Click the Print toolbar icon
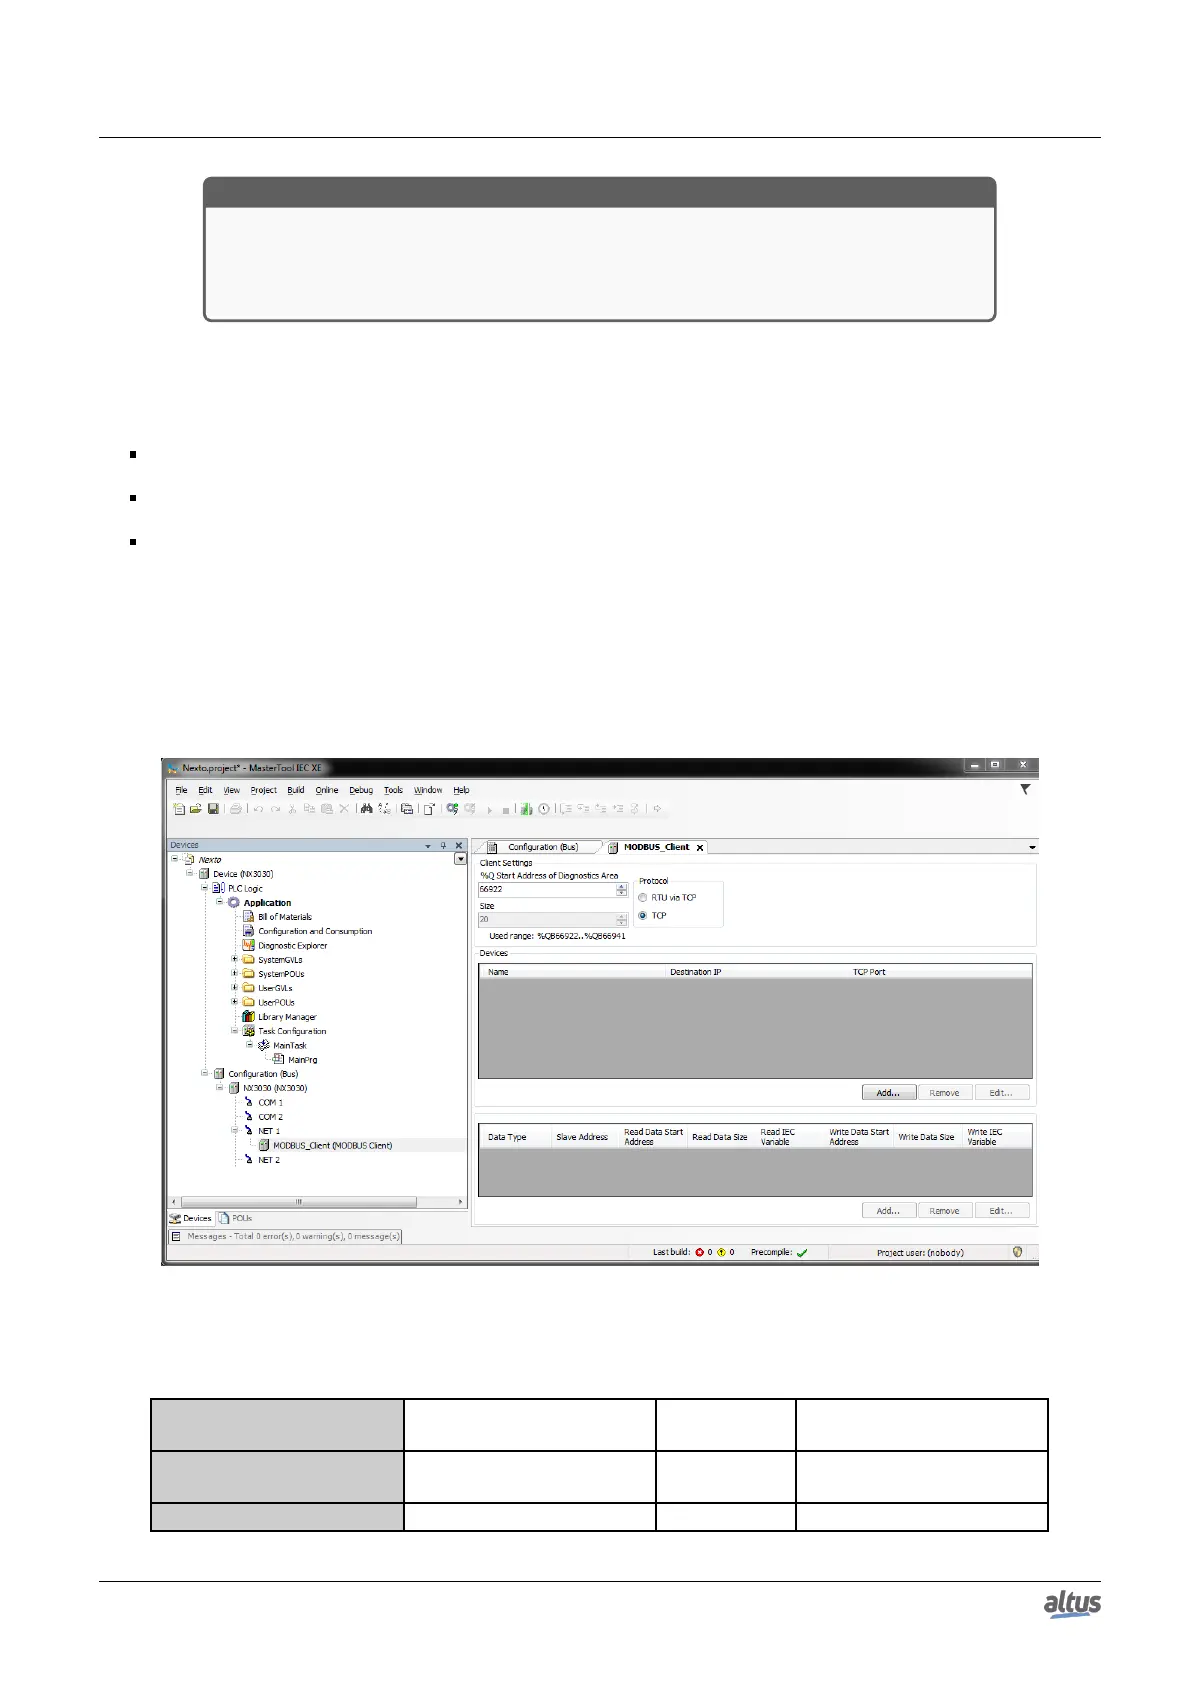Screen dimensions: 1191x1684 [236, 809]
